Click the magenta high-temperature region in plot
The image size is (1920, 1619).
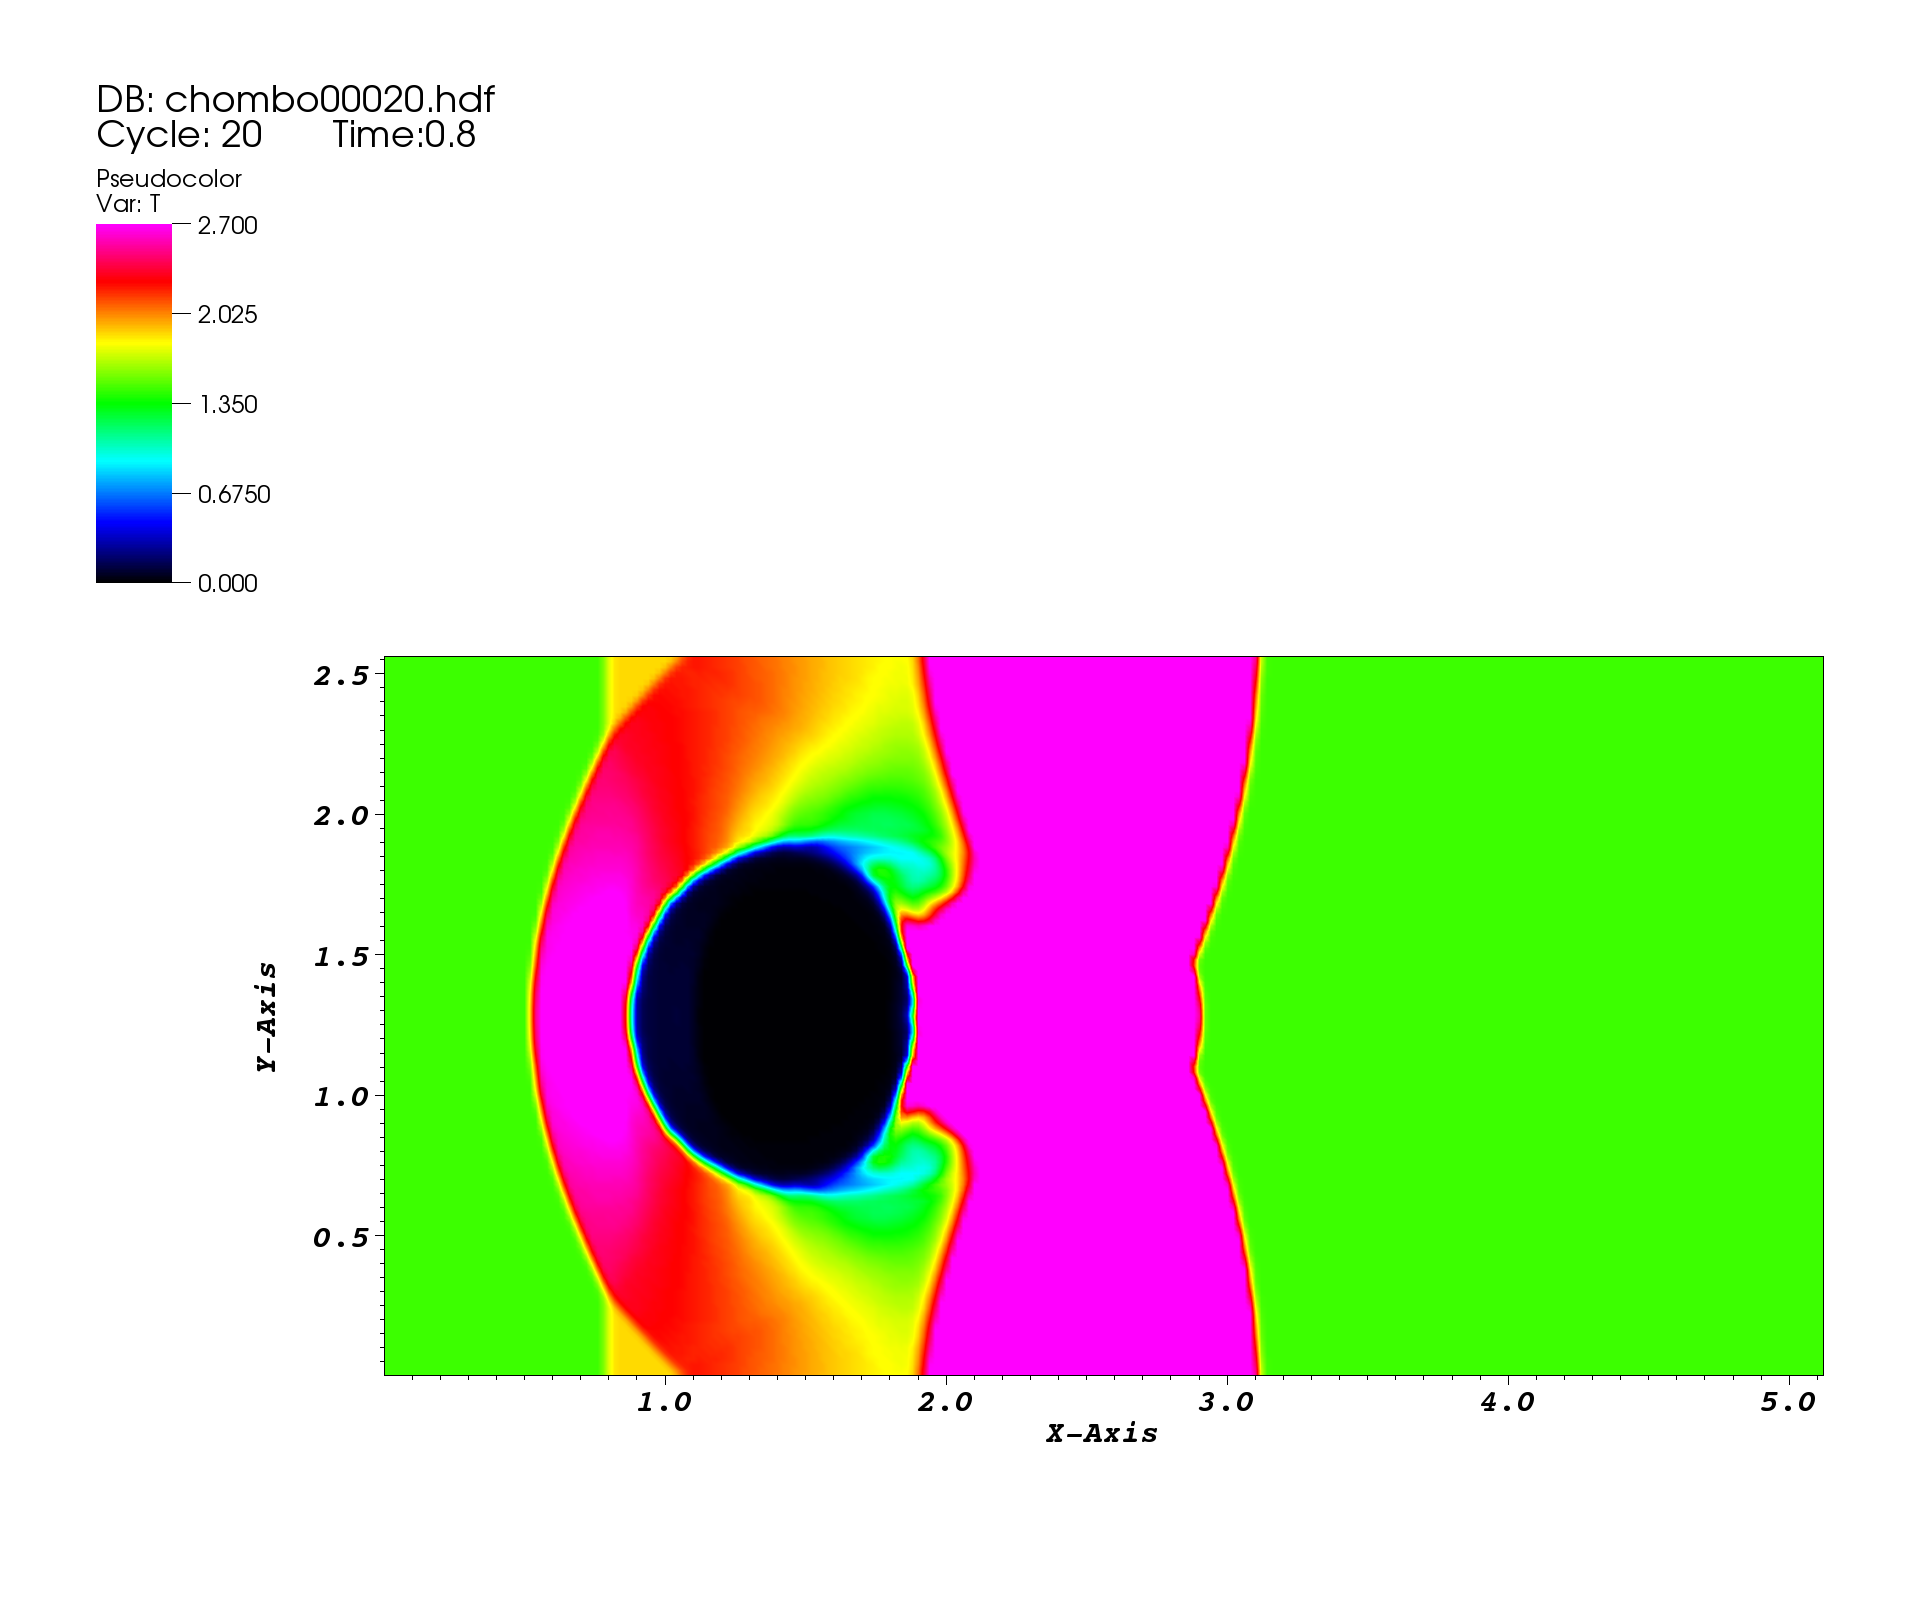pos(1080,1015)
